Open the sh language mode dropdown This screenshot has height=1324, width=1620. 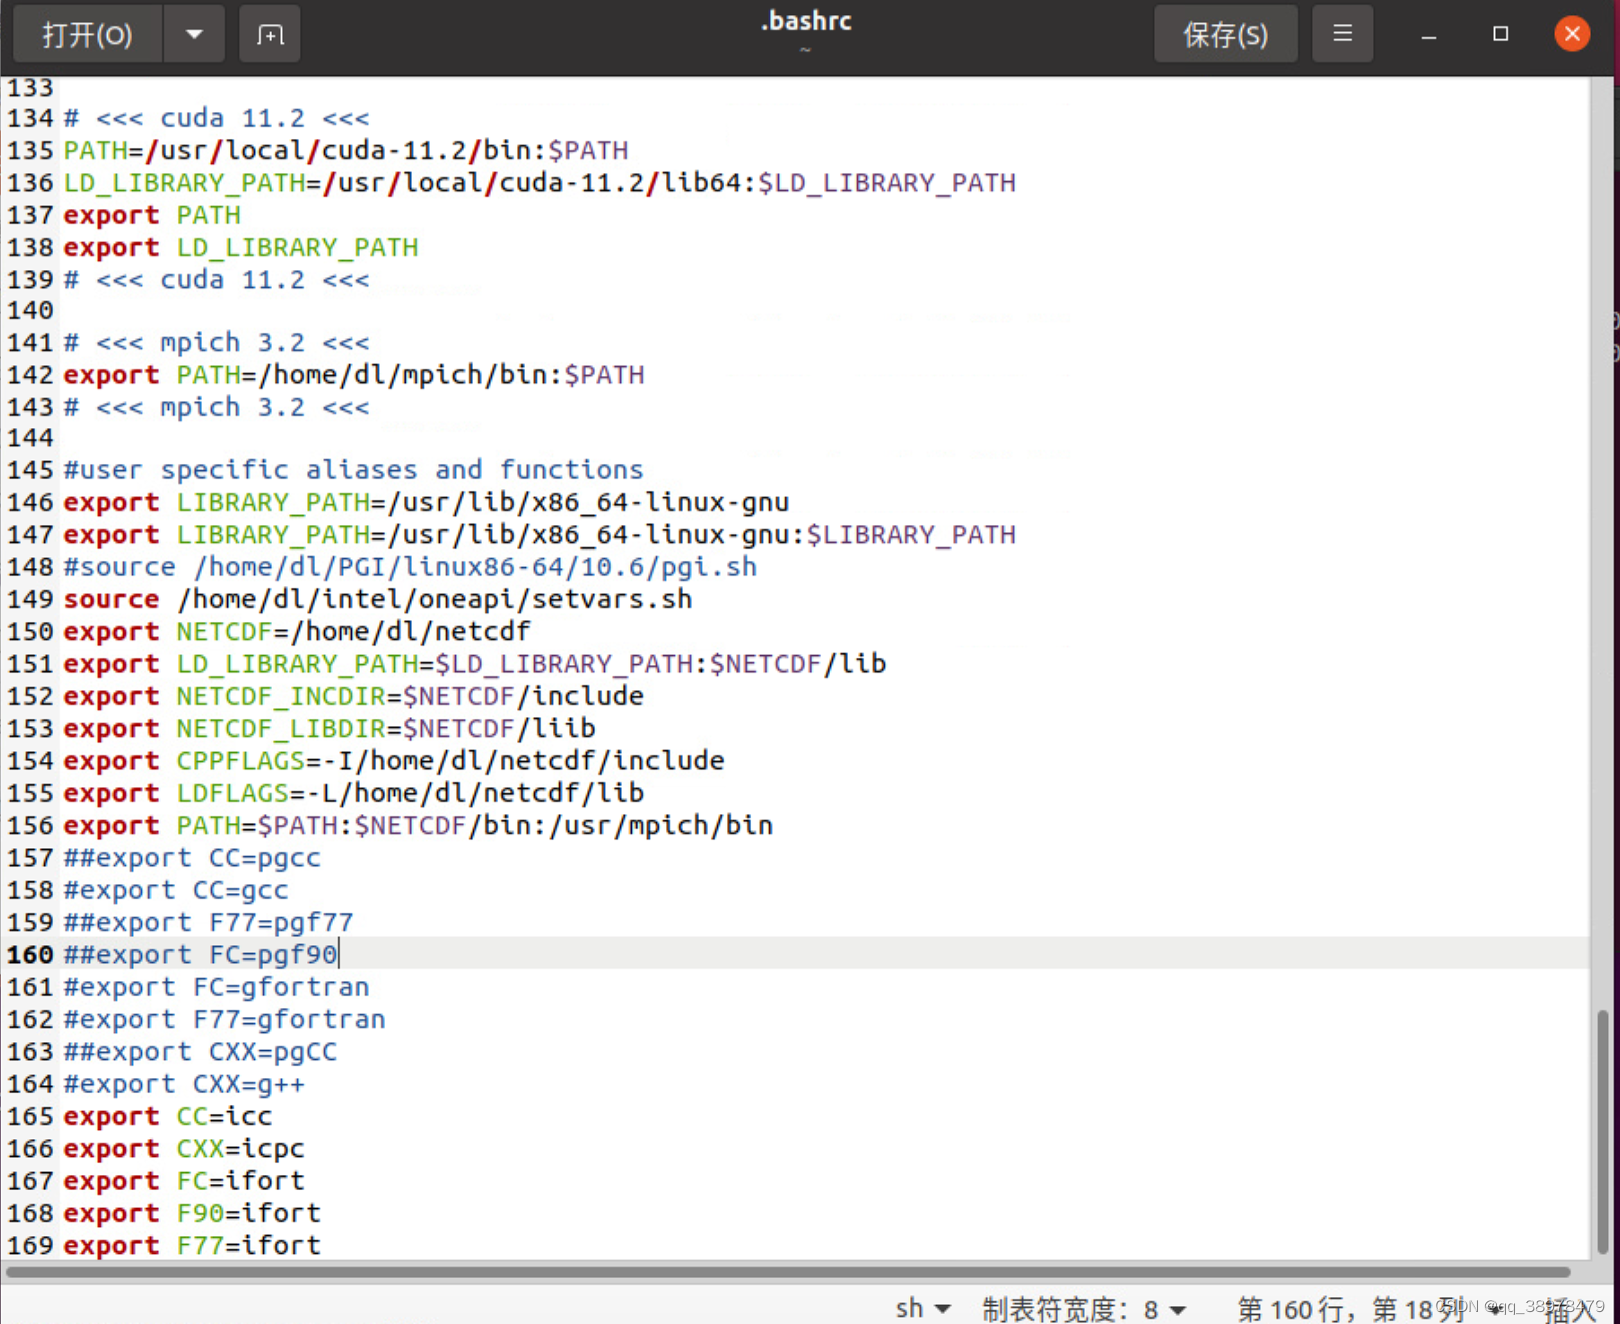(x=920, y=1308)
